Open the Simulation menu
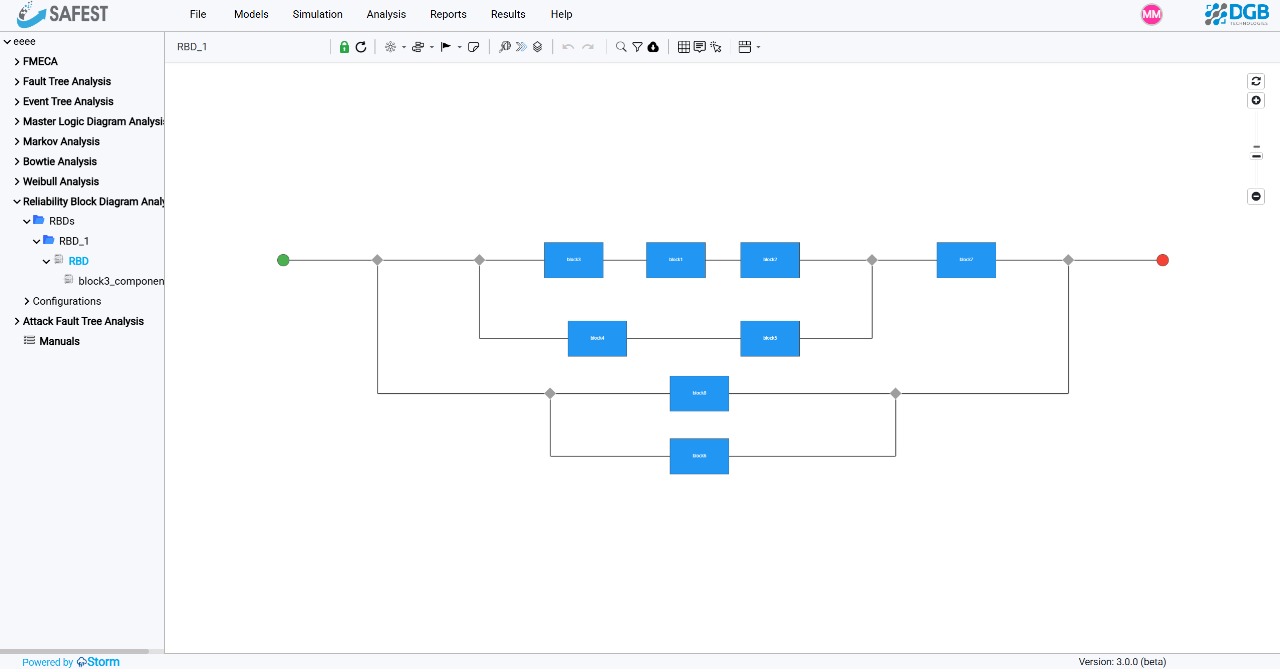Image resolution: width=1280 pixels, height=672 pixels. 317,14
